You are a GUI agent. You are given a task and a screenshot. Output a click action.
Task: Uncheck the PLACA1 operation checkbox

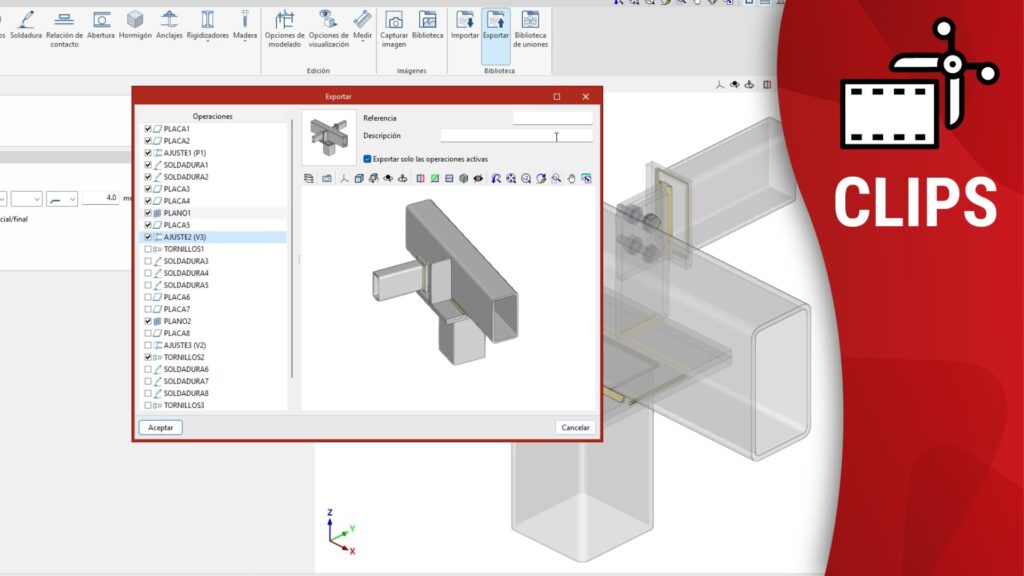[x=149, y=129]
